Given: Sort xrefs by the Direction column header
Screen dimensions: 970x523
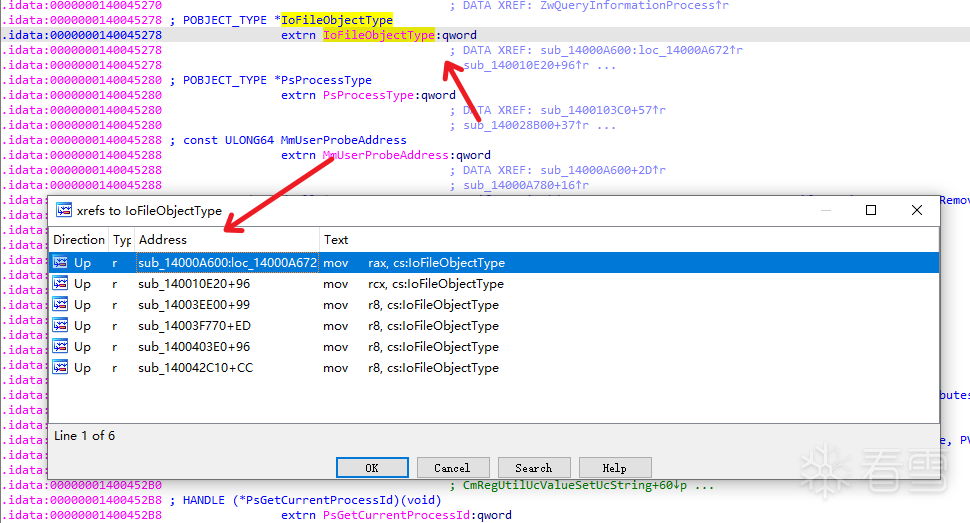Looking at the screenshot, I should pos(79,240).
